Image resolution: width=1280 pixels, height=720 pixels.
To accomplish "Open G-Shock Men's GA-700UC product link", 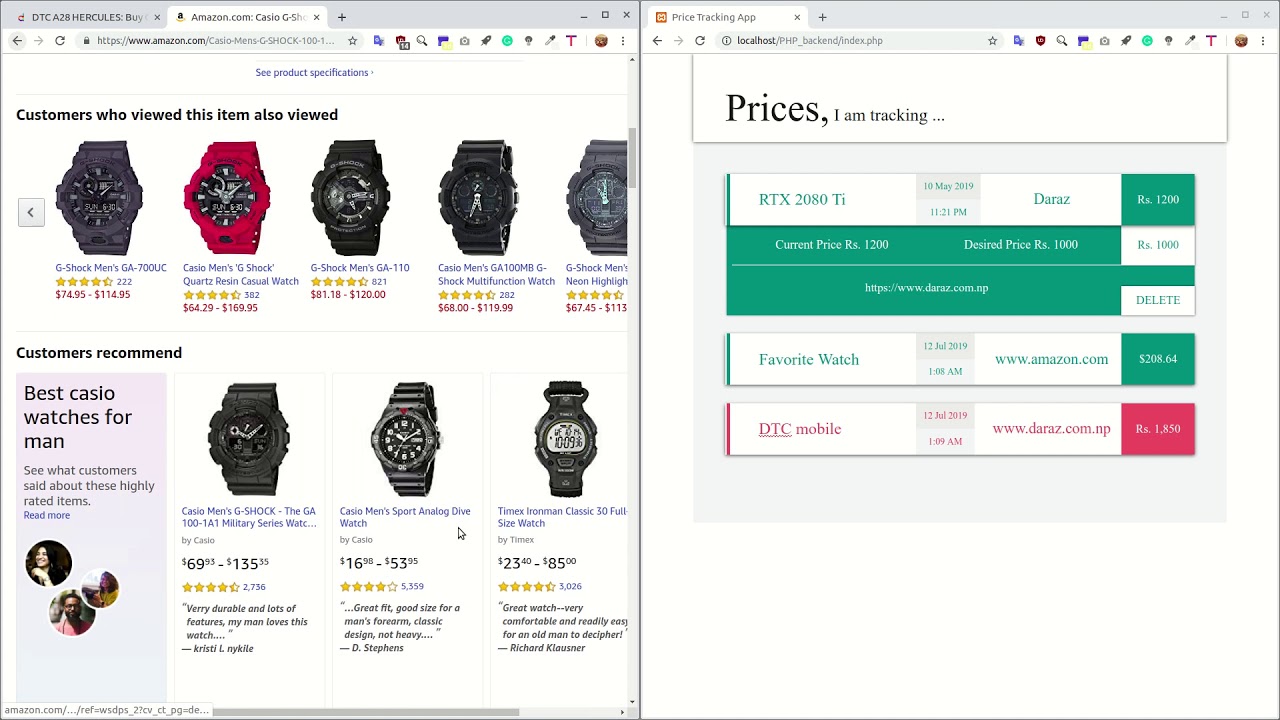I will click(x=111, y=268).
